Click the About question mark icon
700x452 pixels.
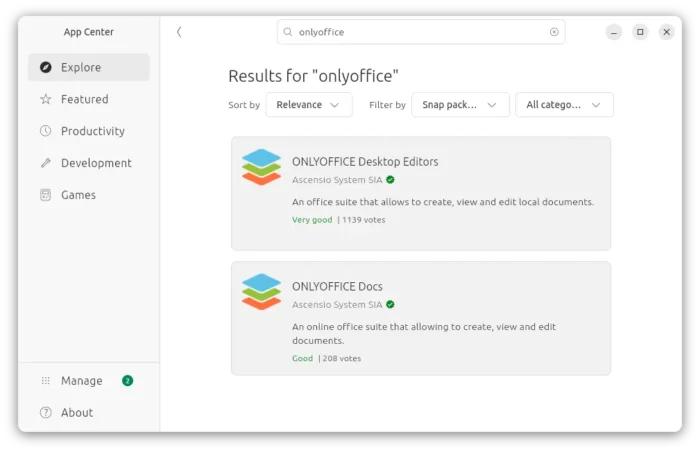click(46, 412)
